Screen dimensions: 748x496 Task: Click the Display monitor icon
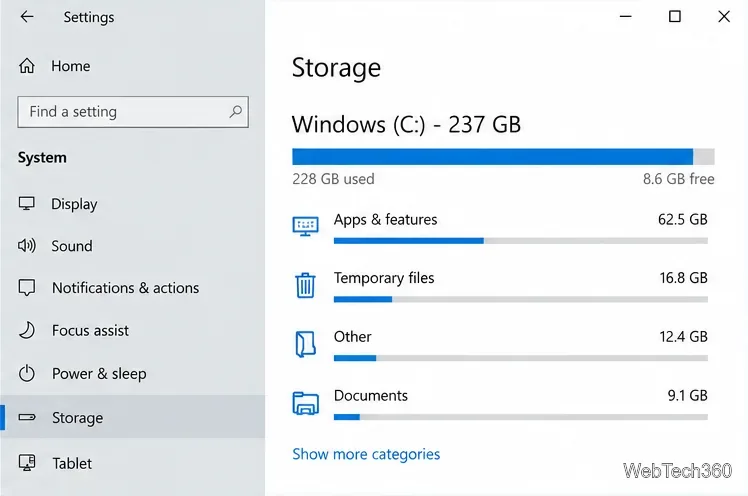coord(27,204)
